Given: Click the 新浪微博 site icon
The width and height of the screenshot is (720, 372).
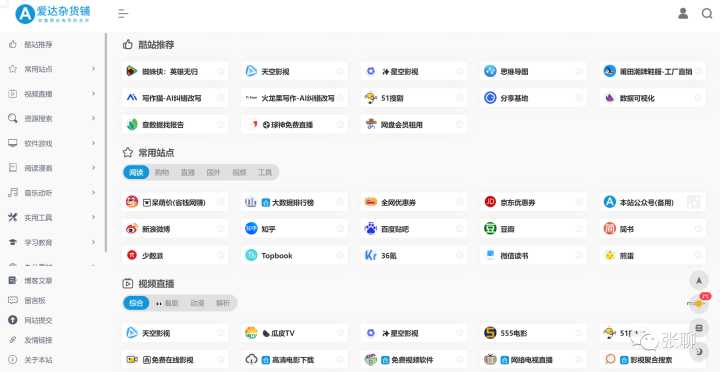Looking at the screenshot, I should pyautogui.click(x=132, y=228).
